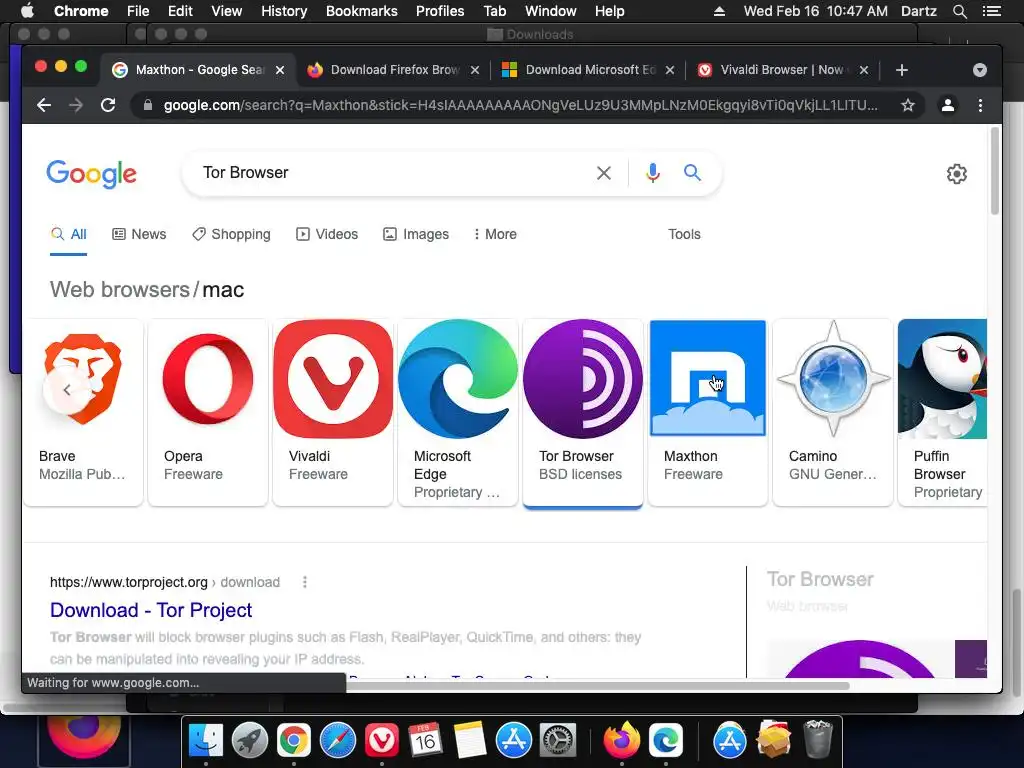This screenshot has width=1024, height=768.
Task: Expand the More search filters menu
Action: (x=495, y=234)
